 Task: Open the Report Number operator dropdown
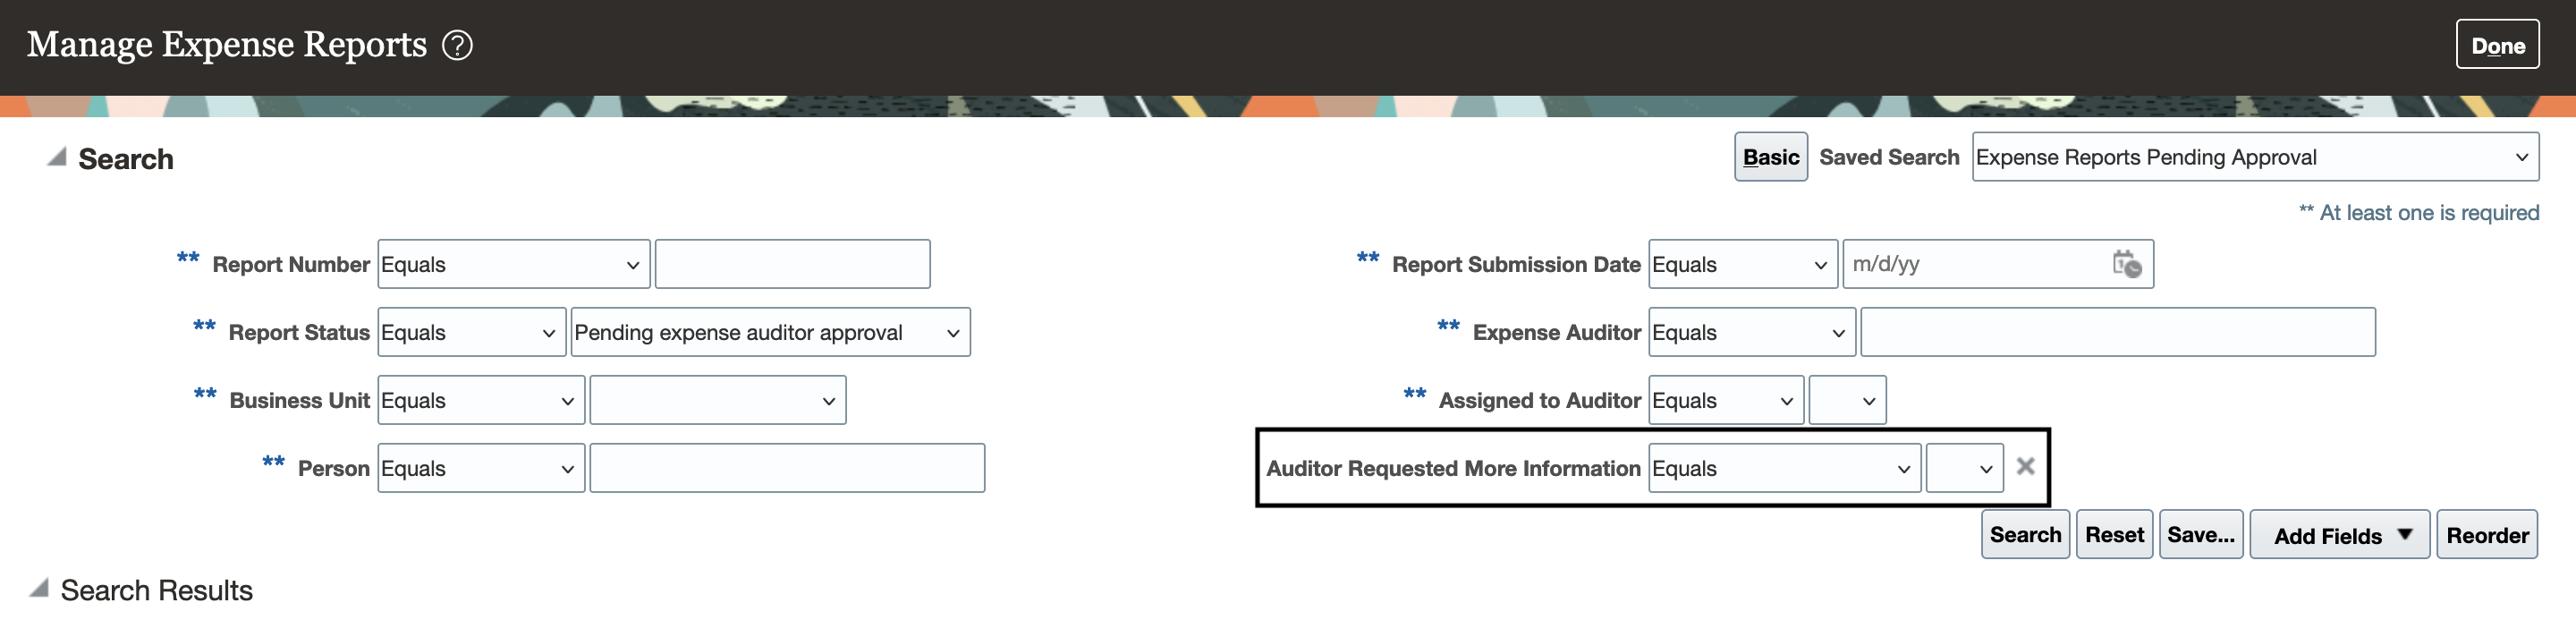[514, 264]
